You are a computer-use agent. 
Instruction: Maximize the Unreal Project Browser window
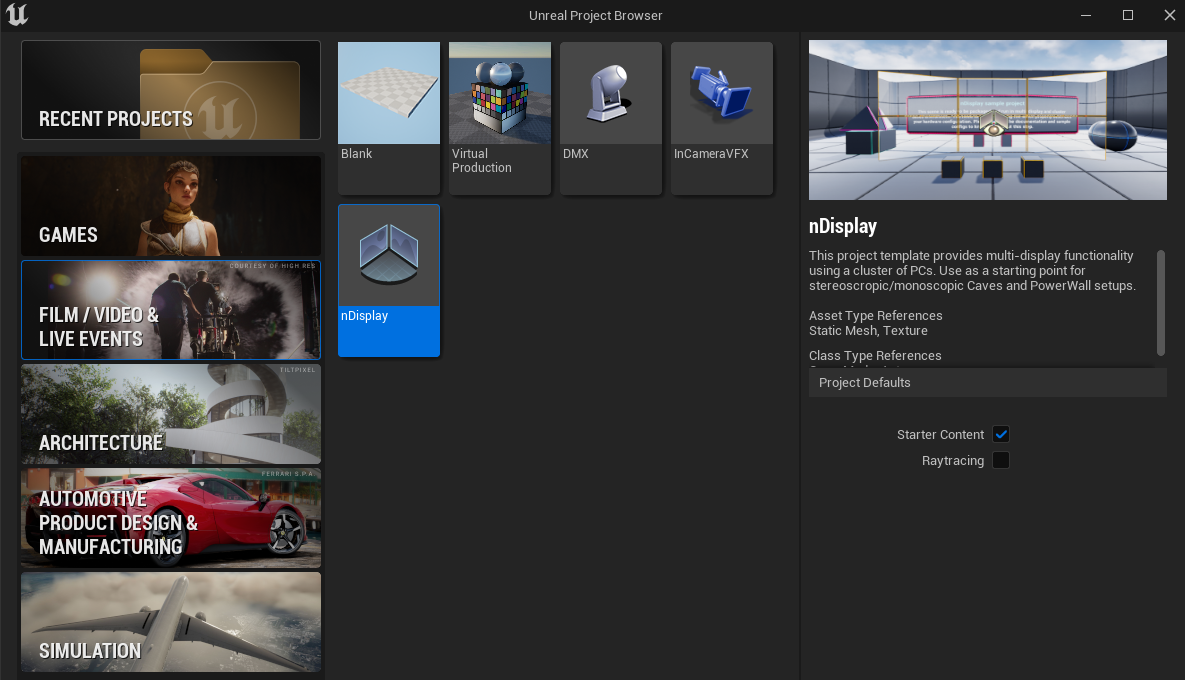coord(1128,15)
